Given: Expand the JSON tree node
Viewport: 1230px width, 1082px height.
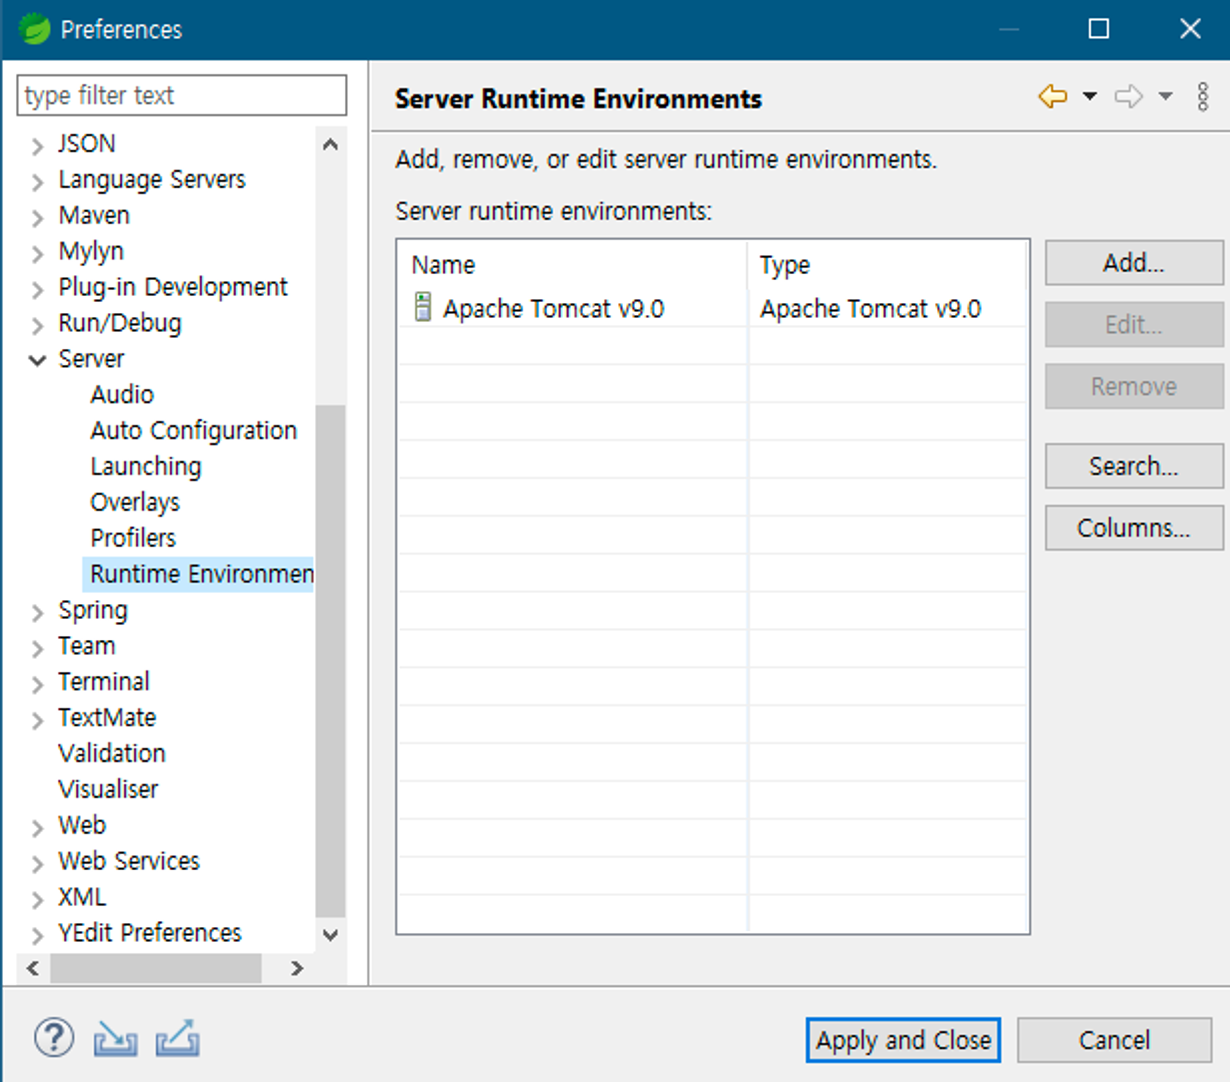Looking at the screenshot, I should [x=37, y=146].
